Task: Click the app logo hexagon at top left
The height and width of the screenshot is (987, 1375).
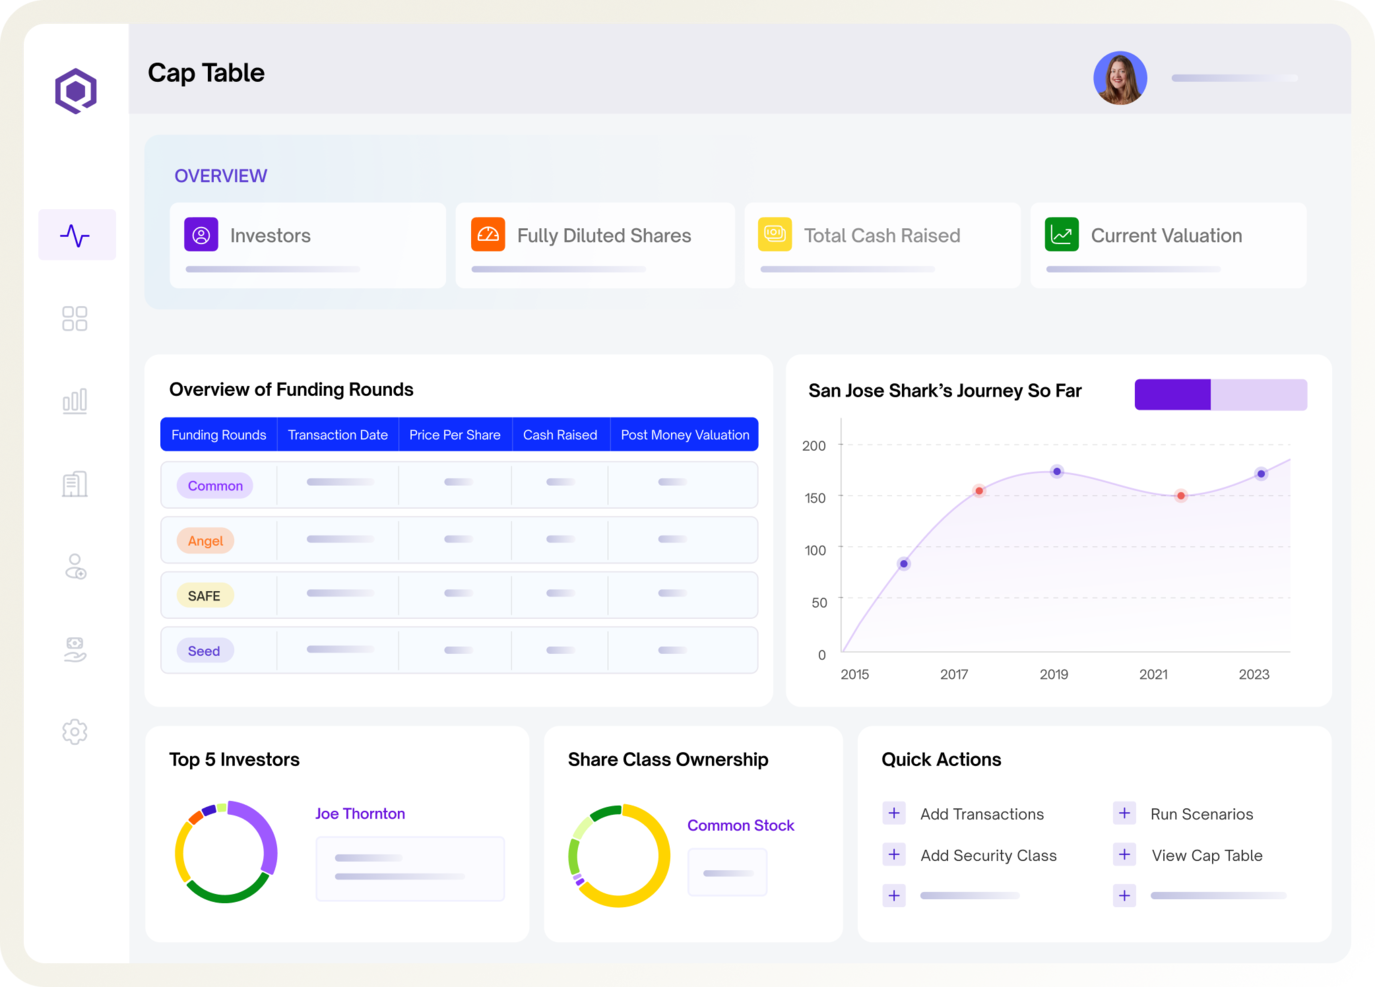Action: [76, 90]
